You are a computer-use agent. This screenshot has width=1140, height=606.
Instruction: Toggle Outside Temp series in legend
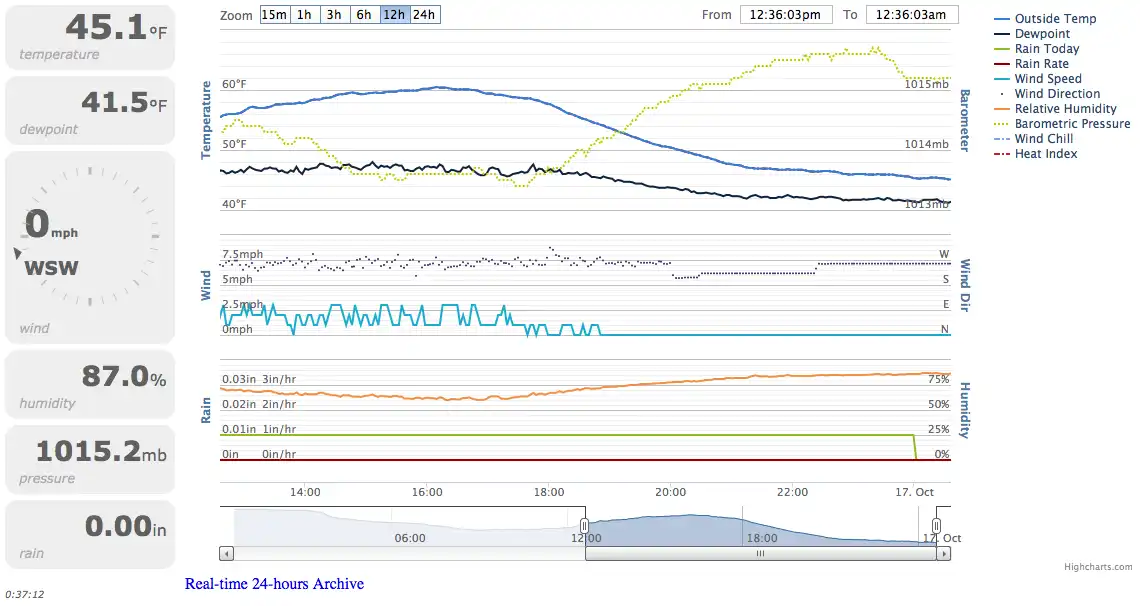1045,19
